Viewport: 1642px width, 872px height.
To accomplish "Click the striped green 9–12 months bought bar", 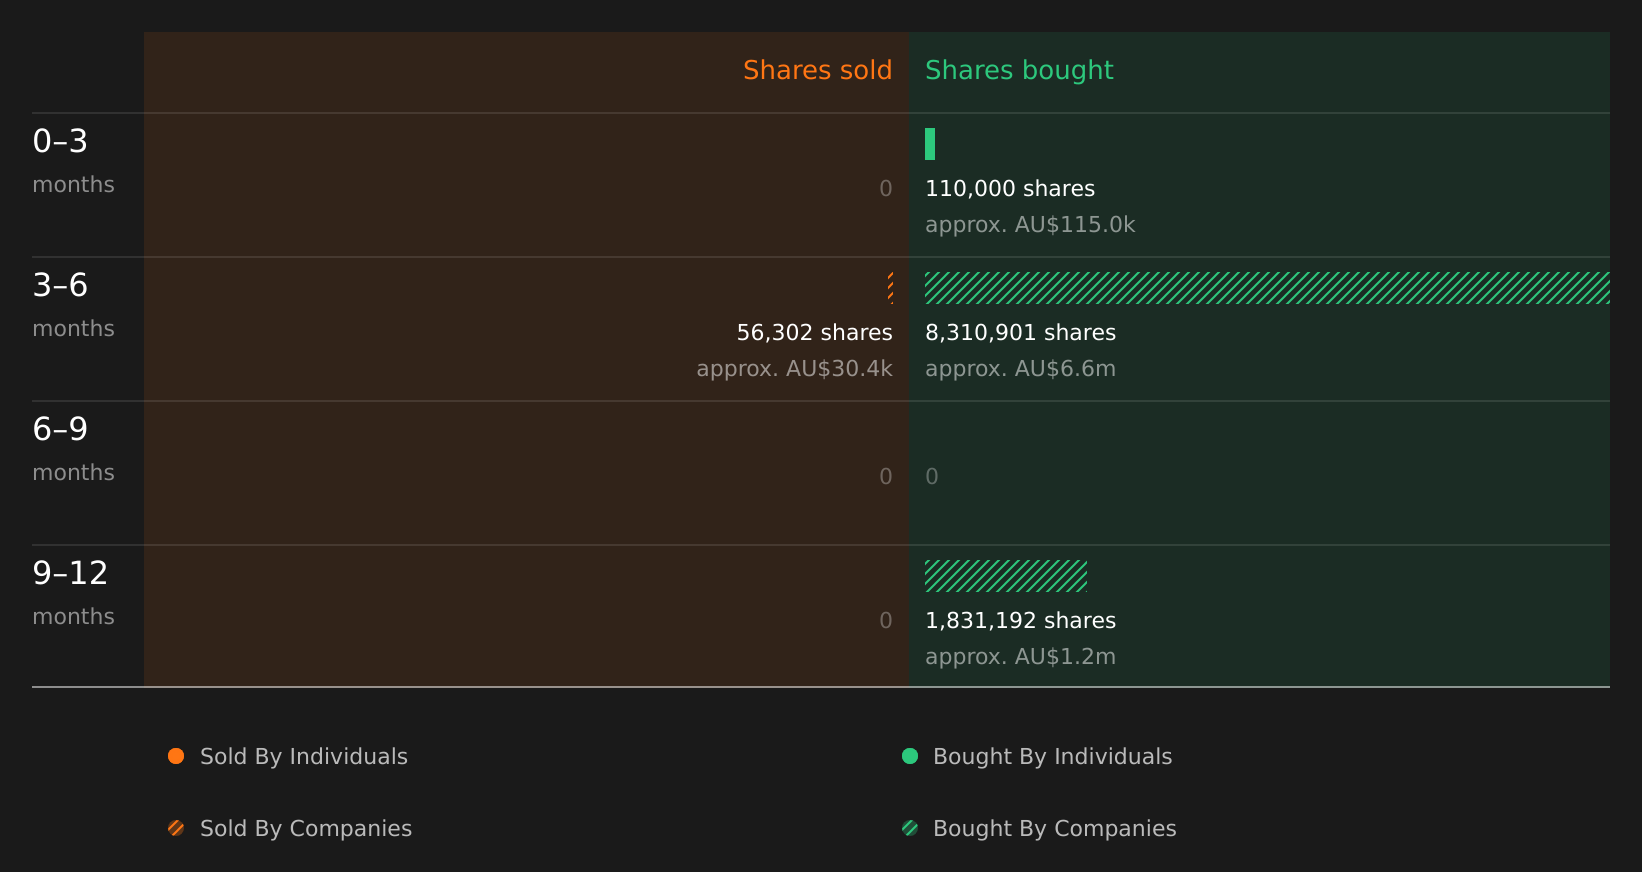I will coord(1006,576).
